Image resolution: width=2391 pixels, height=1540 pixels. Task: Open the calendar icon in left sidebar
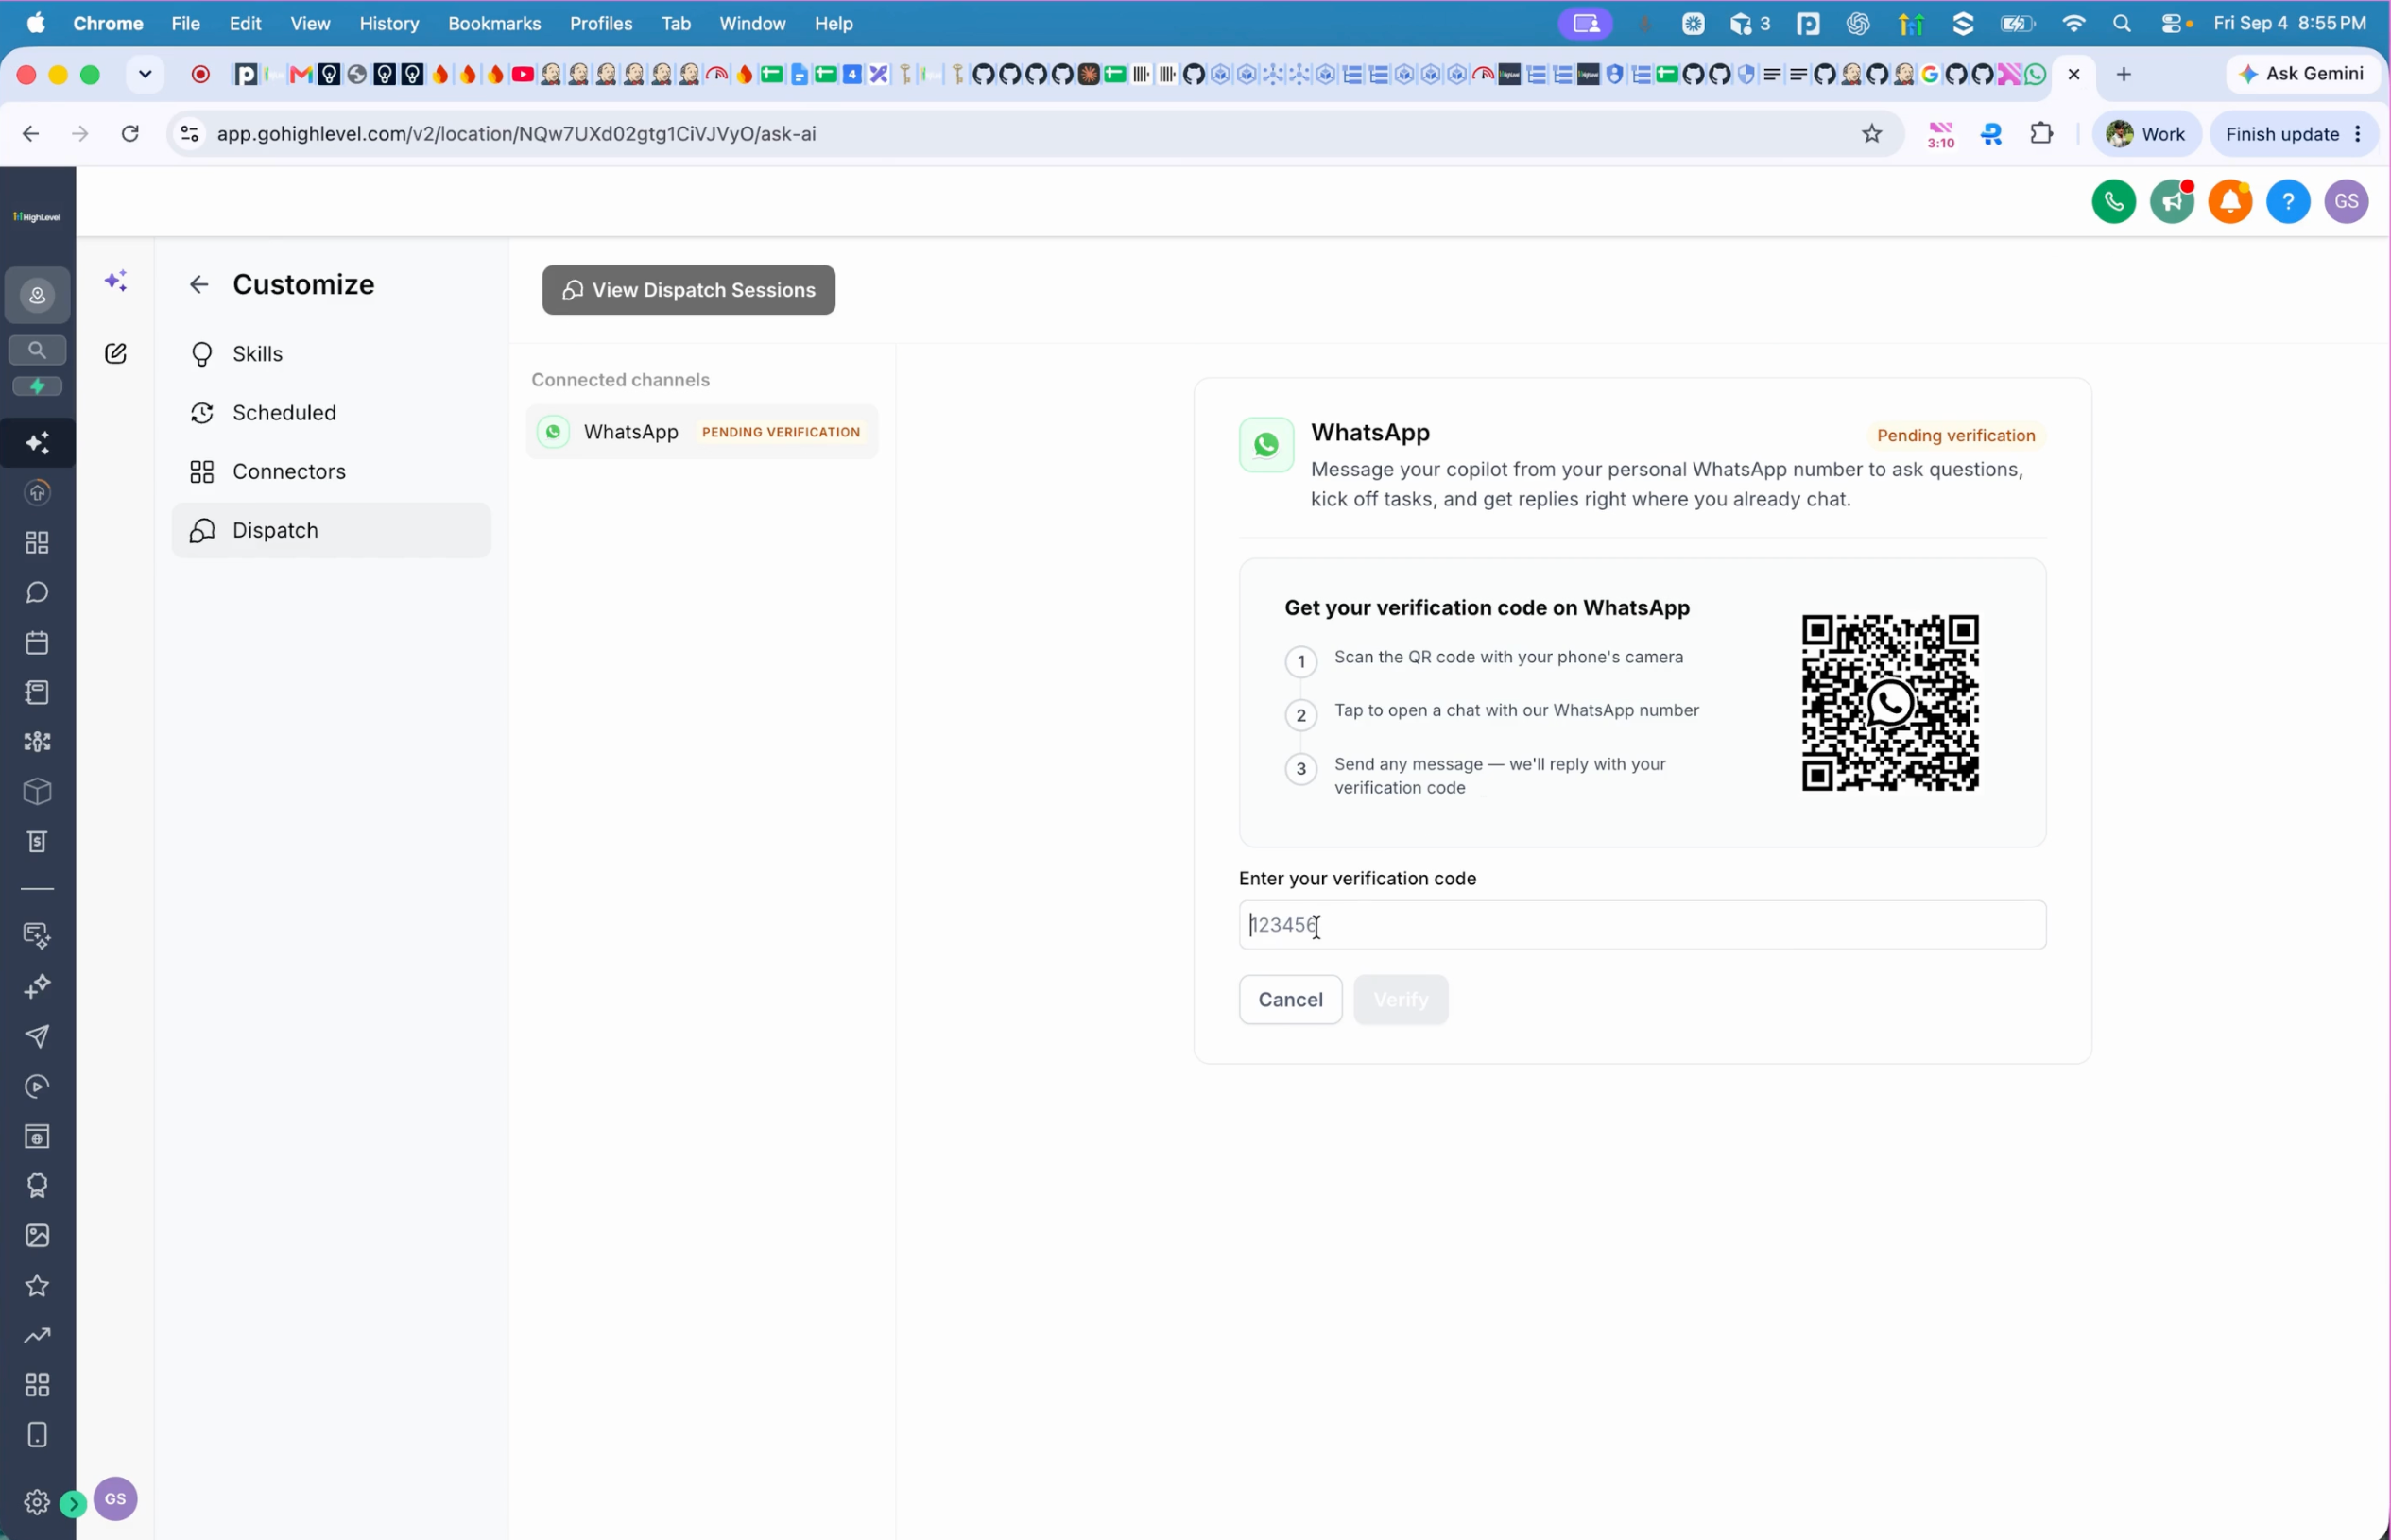click(37, 642)
